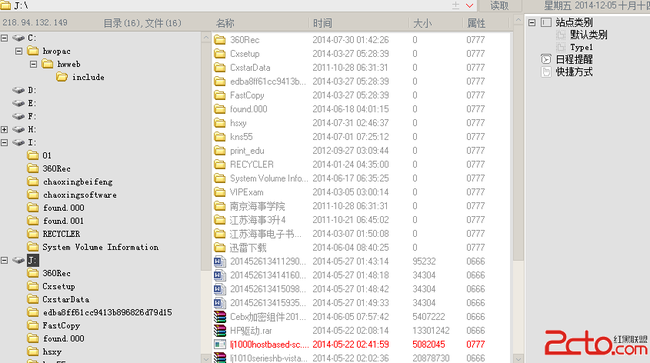Select hsxy folder in left tree

(x=52, y=352)
